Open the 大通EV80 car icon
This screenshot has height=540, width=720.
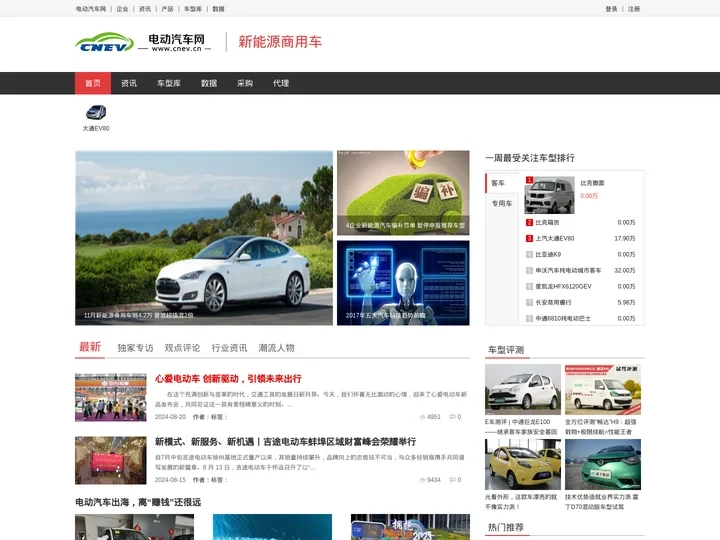[96, 112]
